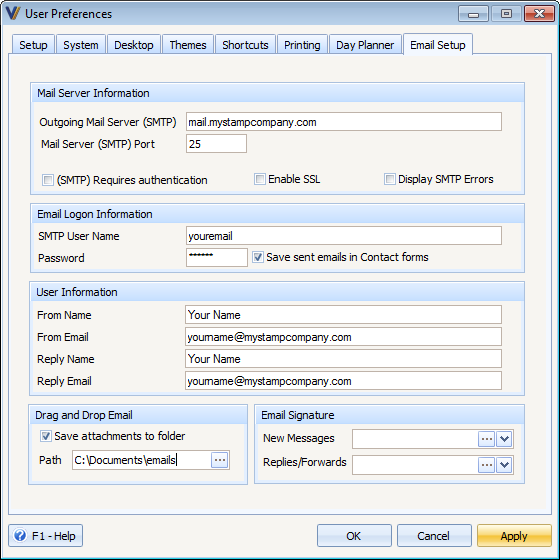The image size is (560, 560).
Task: Click the F1 - Help question icon
Action: 20,535
